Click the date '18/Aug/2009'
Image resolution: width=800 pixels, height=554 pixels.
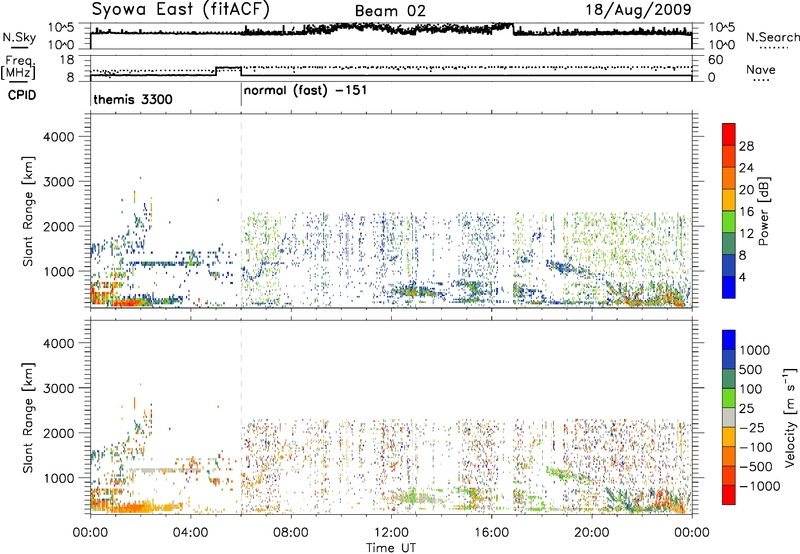point(638,9)
